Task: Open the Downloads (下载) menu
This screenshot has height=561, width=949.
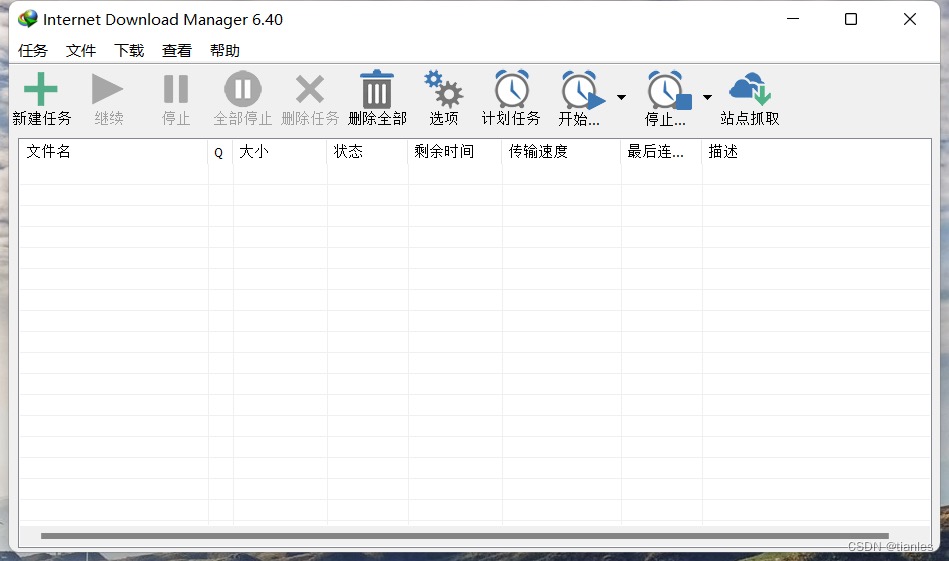Action: [x=129, y=51]
